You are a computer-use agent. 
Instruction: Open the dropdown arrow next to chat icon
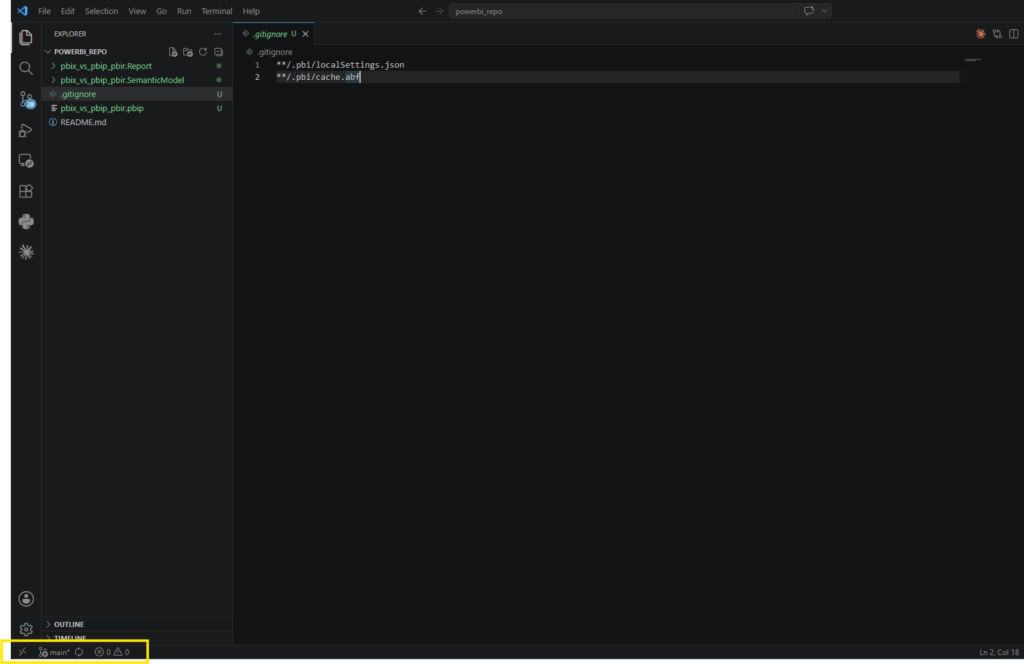click(824, 11)
